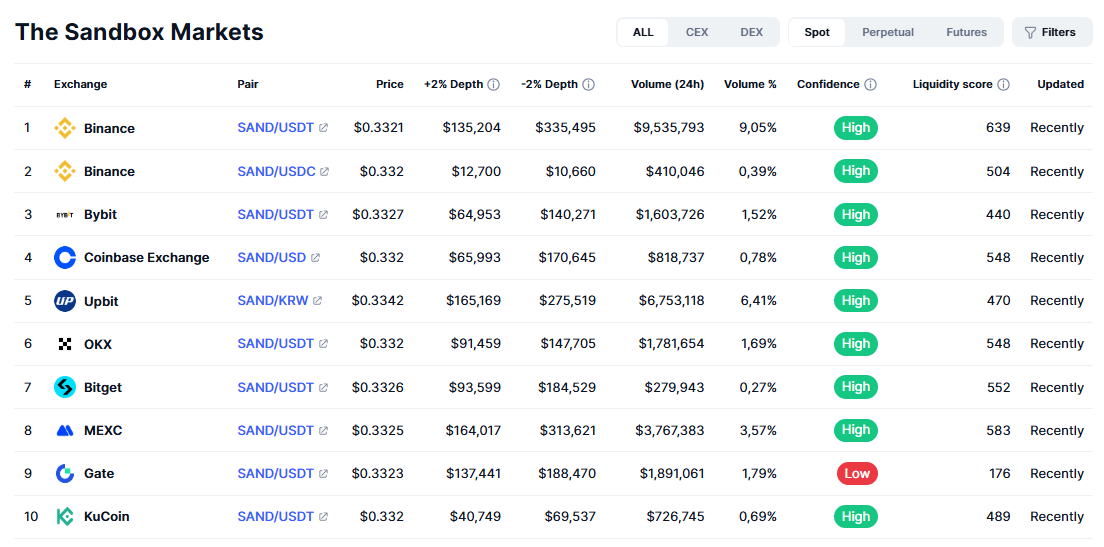1104x547 pixels.
Task: Sort by the Volume (24h) column header
Action: 667,84
